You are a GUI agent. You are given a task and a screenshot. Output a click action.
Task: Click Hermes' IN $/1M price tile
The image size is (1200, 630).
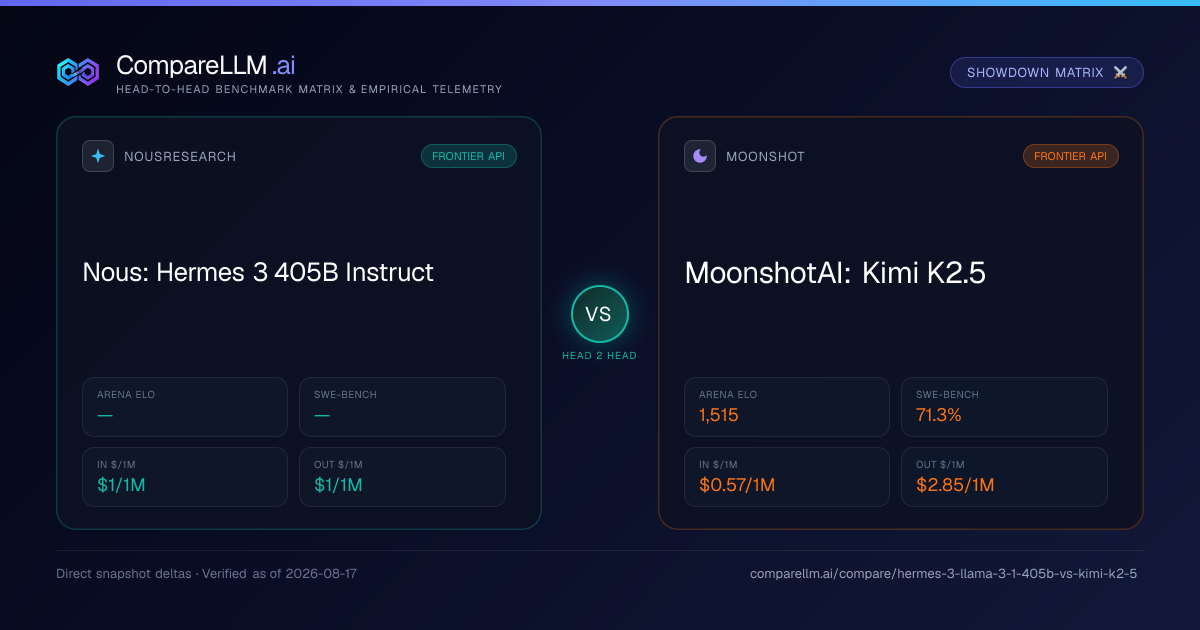(x=185, y=477)
